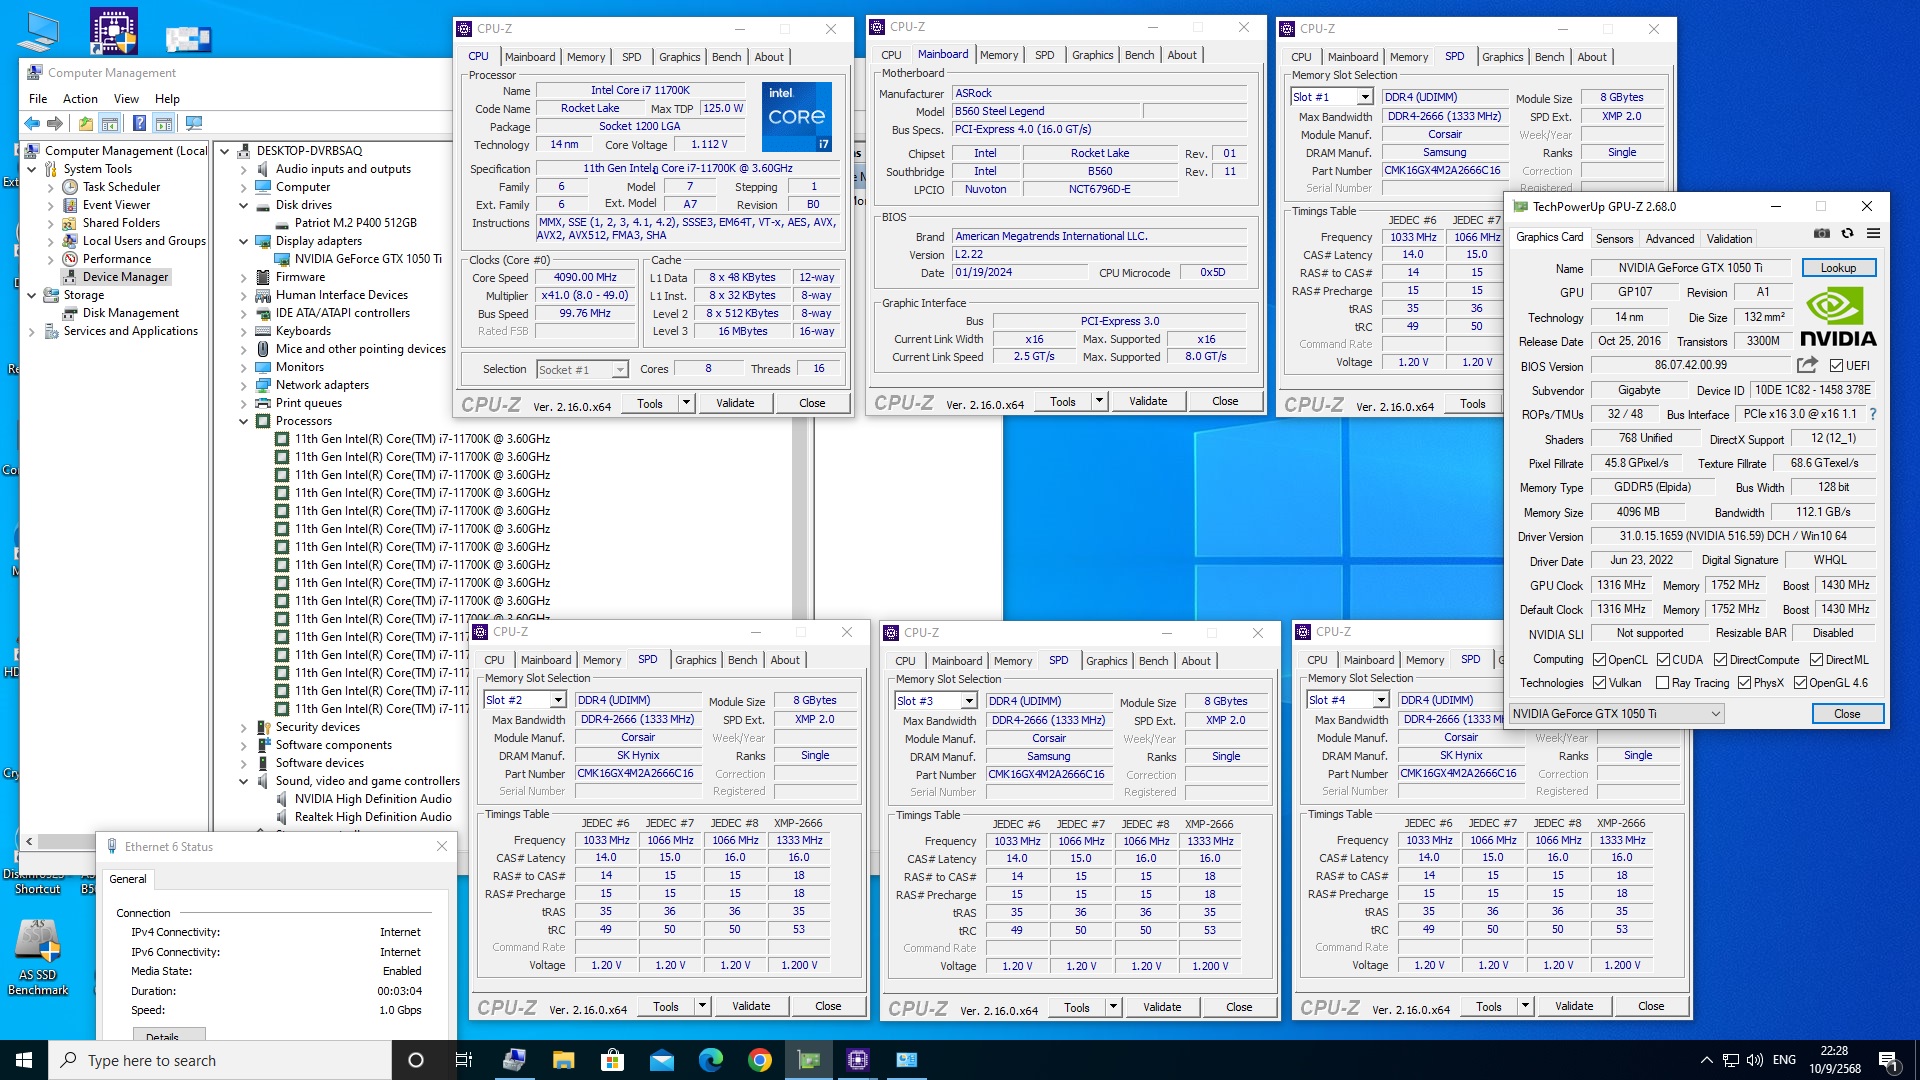Take a GPU-Z screenshot with the camera icon

point(1822,233)
